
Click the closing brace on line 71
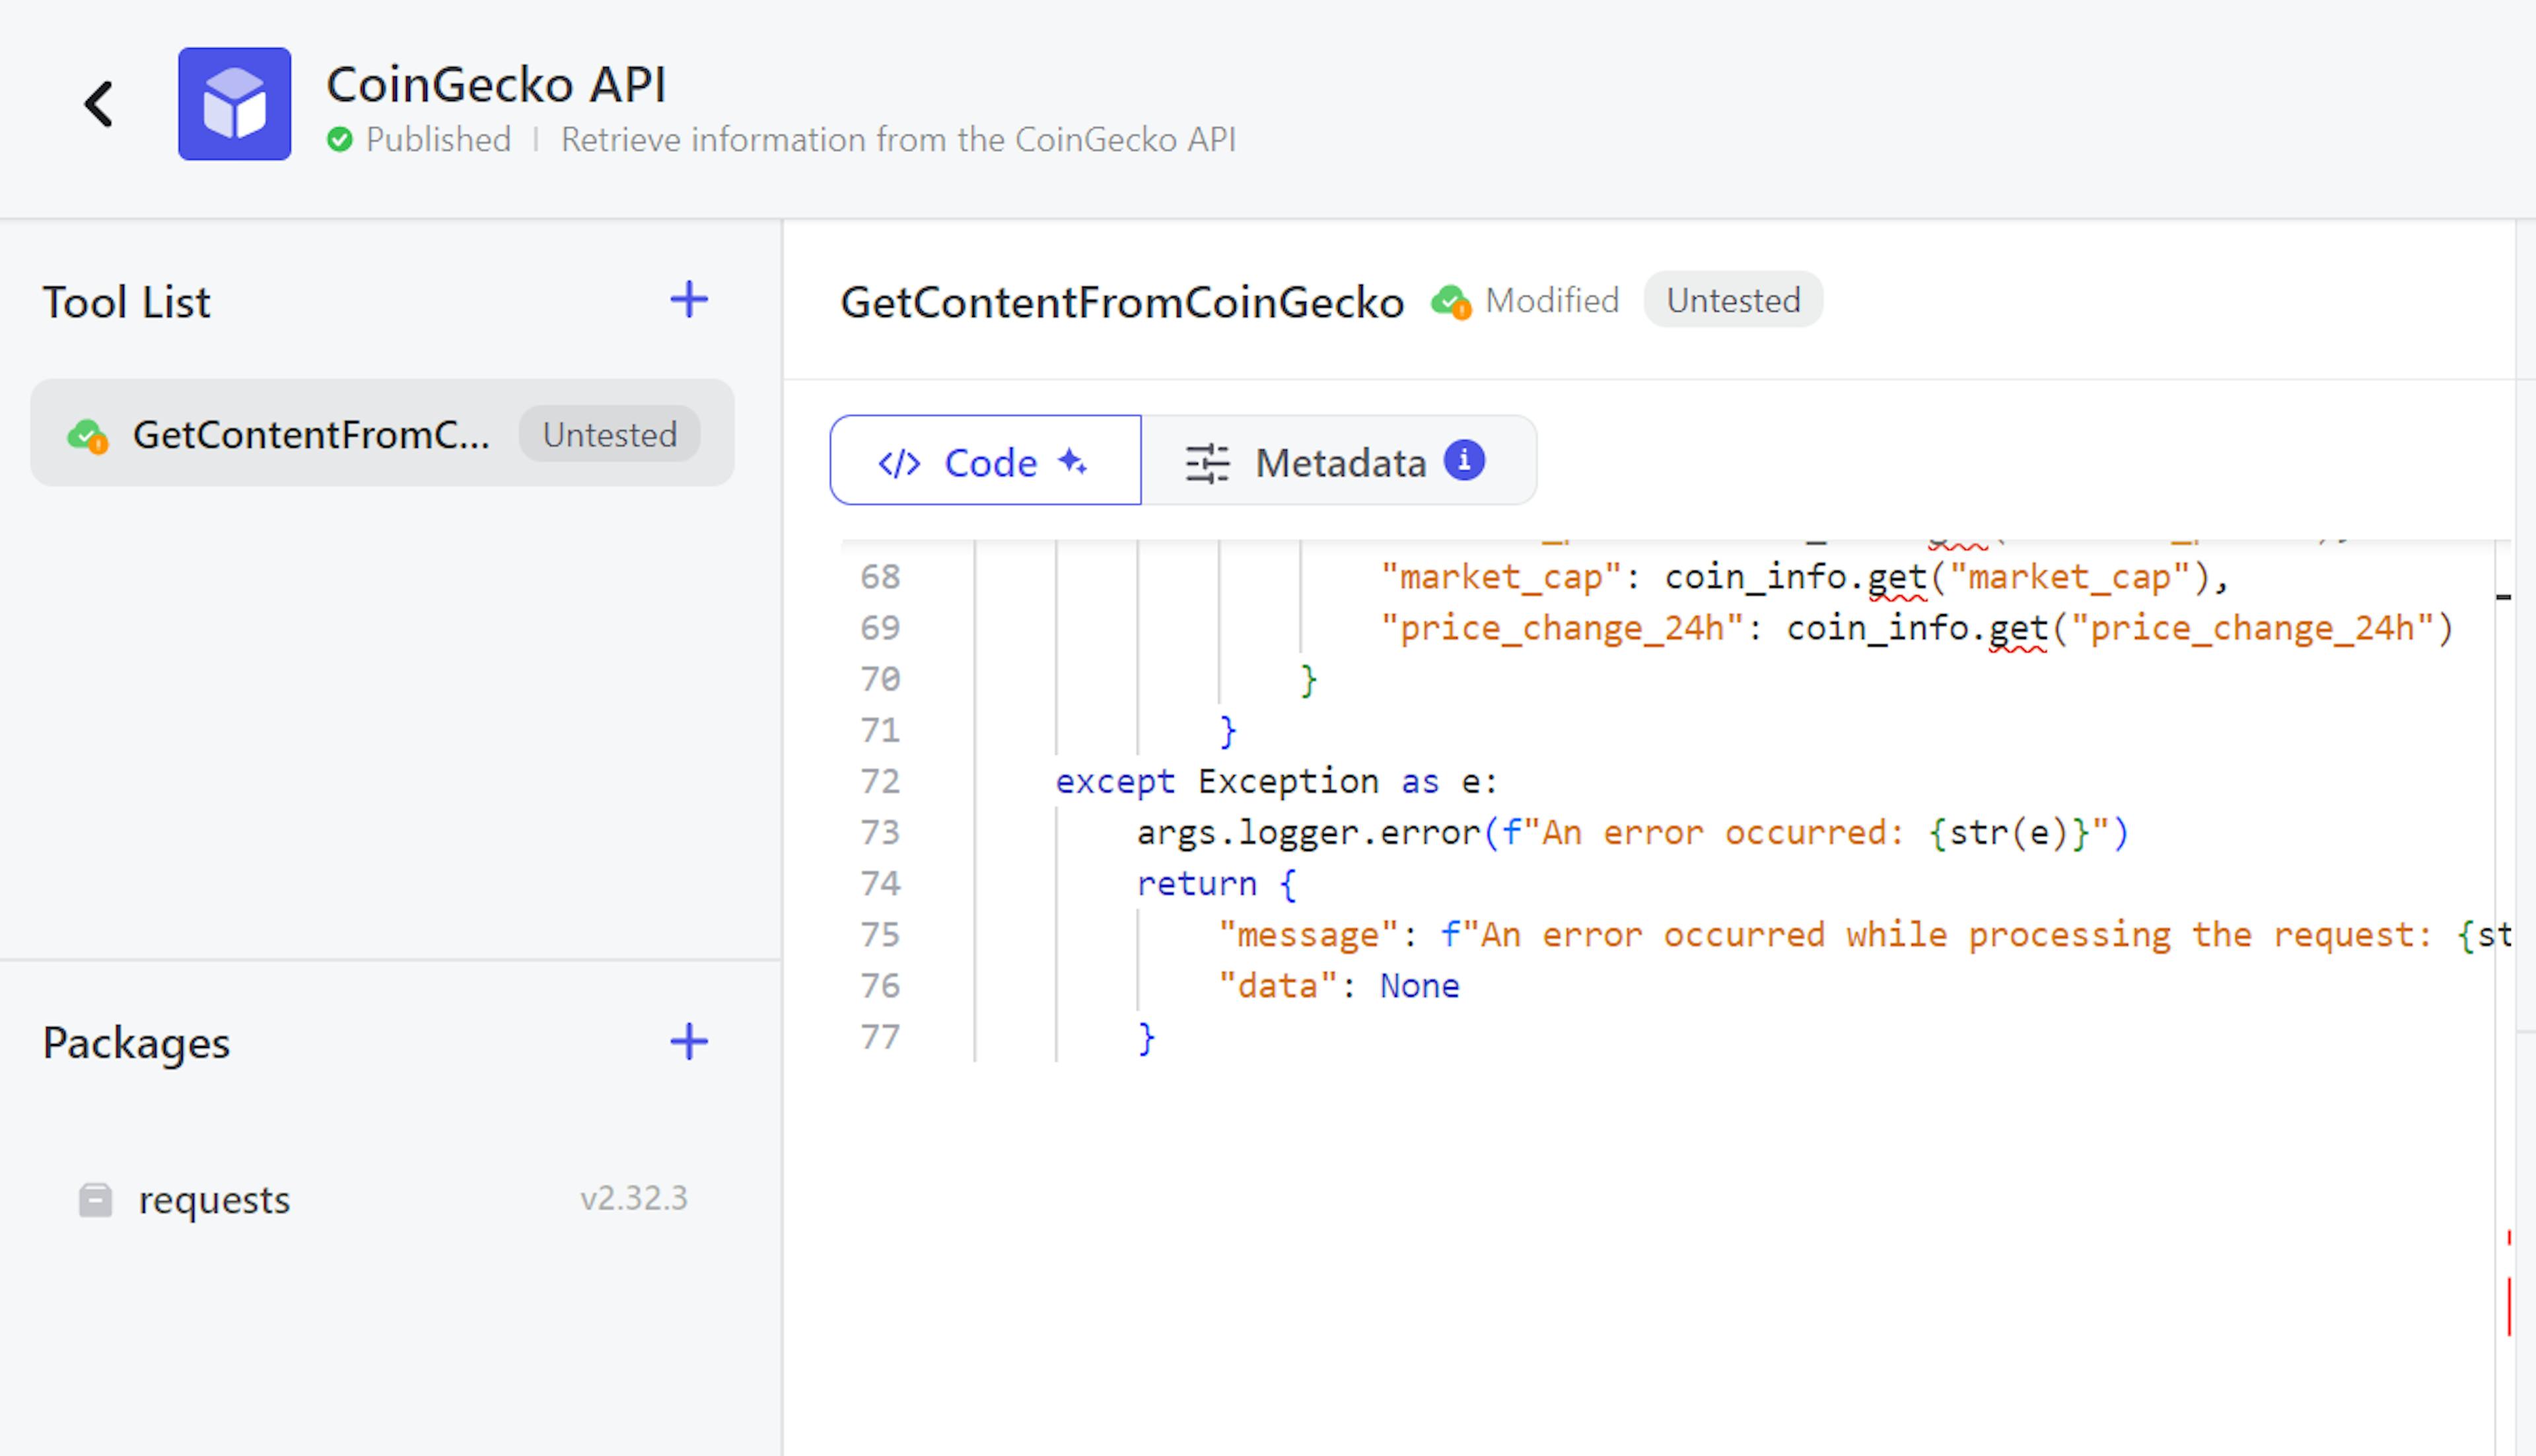click(1227, 731)
